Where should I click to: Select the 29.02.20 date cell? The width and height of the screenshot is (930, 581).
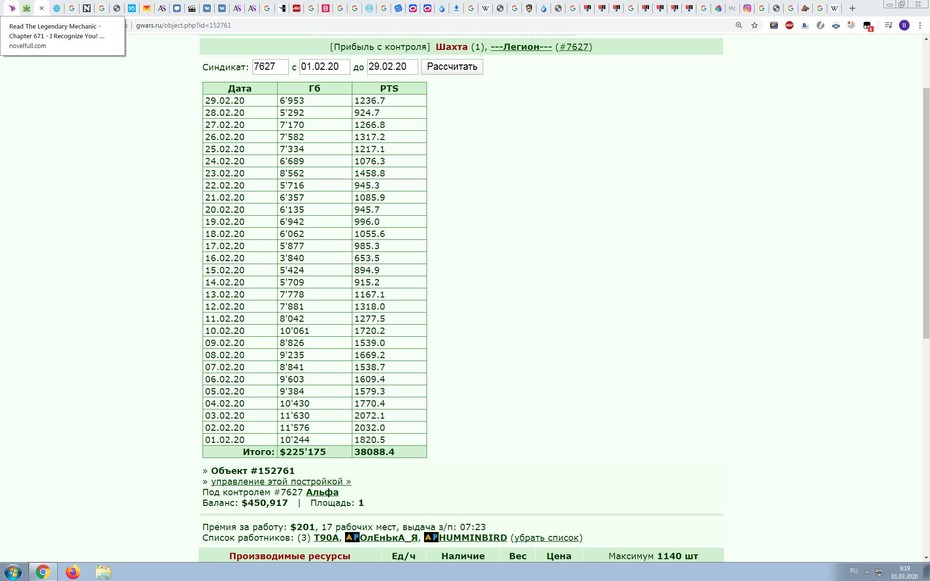[x=240, y=101]
